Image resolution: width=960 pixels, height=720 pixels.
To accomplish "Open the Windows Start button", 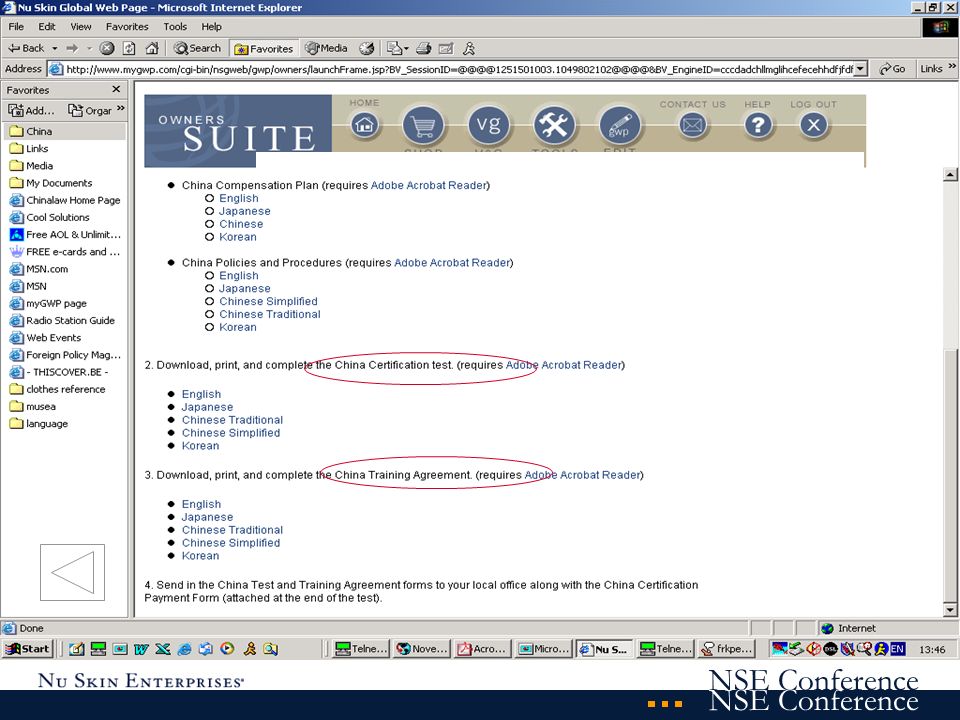I will click(x=28, y=648).
